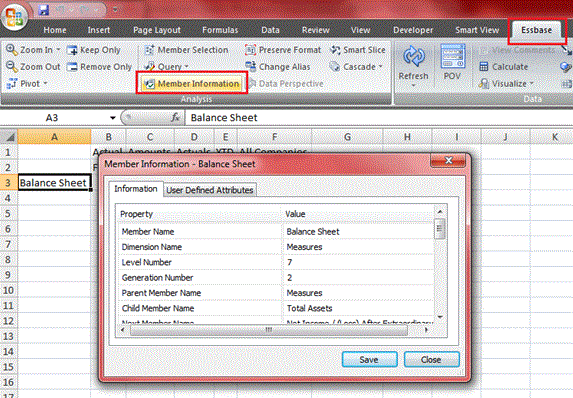This screenshot has height=398, width=573.
Task: Switch to User Defined Attributes tab
Action: (x=210, y=190)
